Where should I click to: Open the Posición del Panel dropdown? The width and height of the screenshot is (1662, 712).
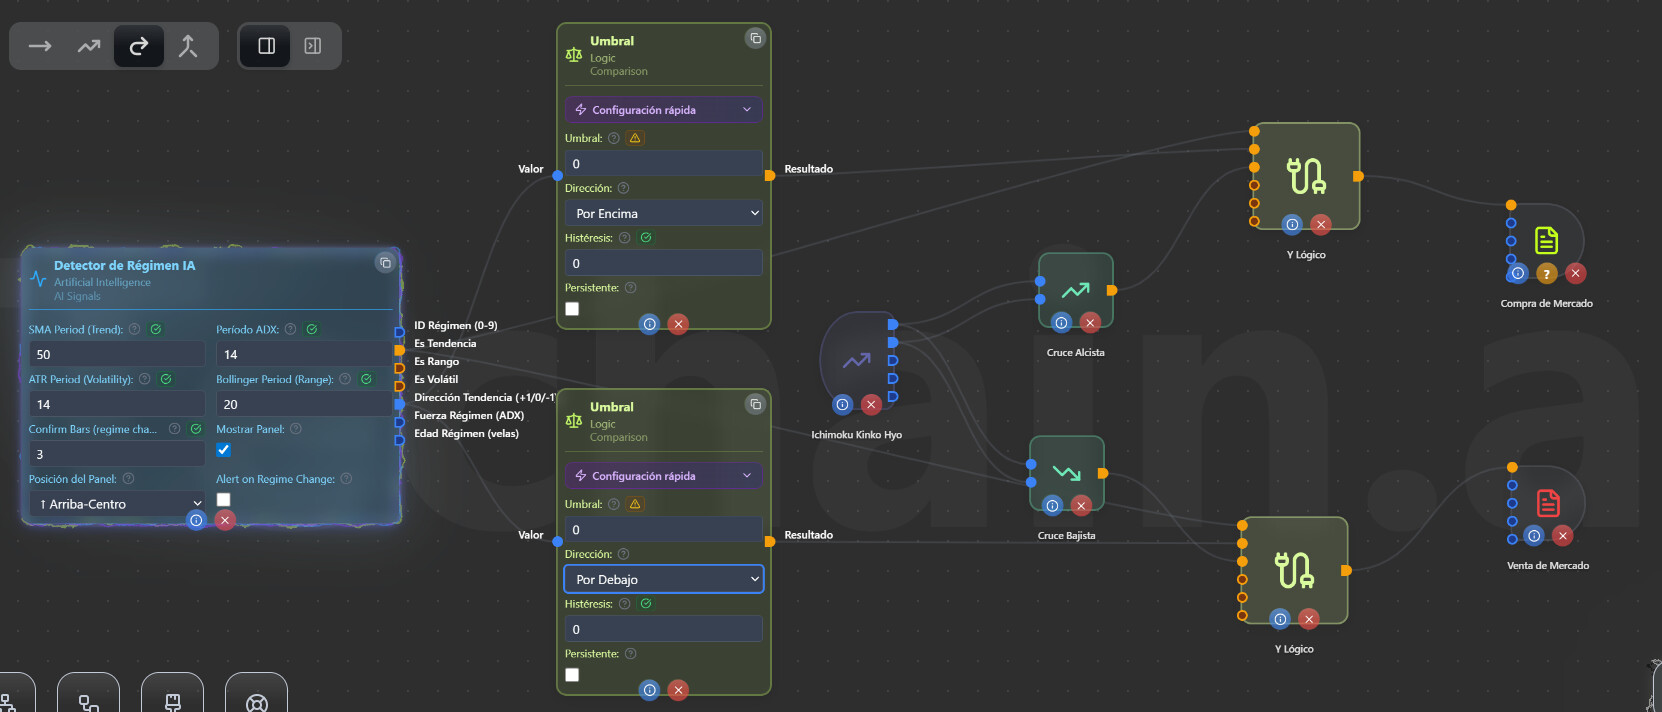(117, 504)
